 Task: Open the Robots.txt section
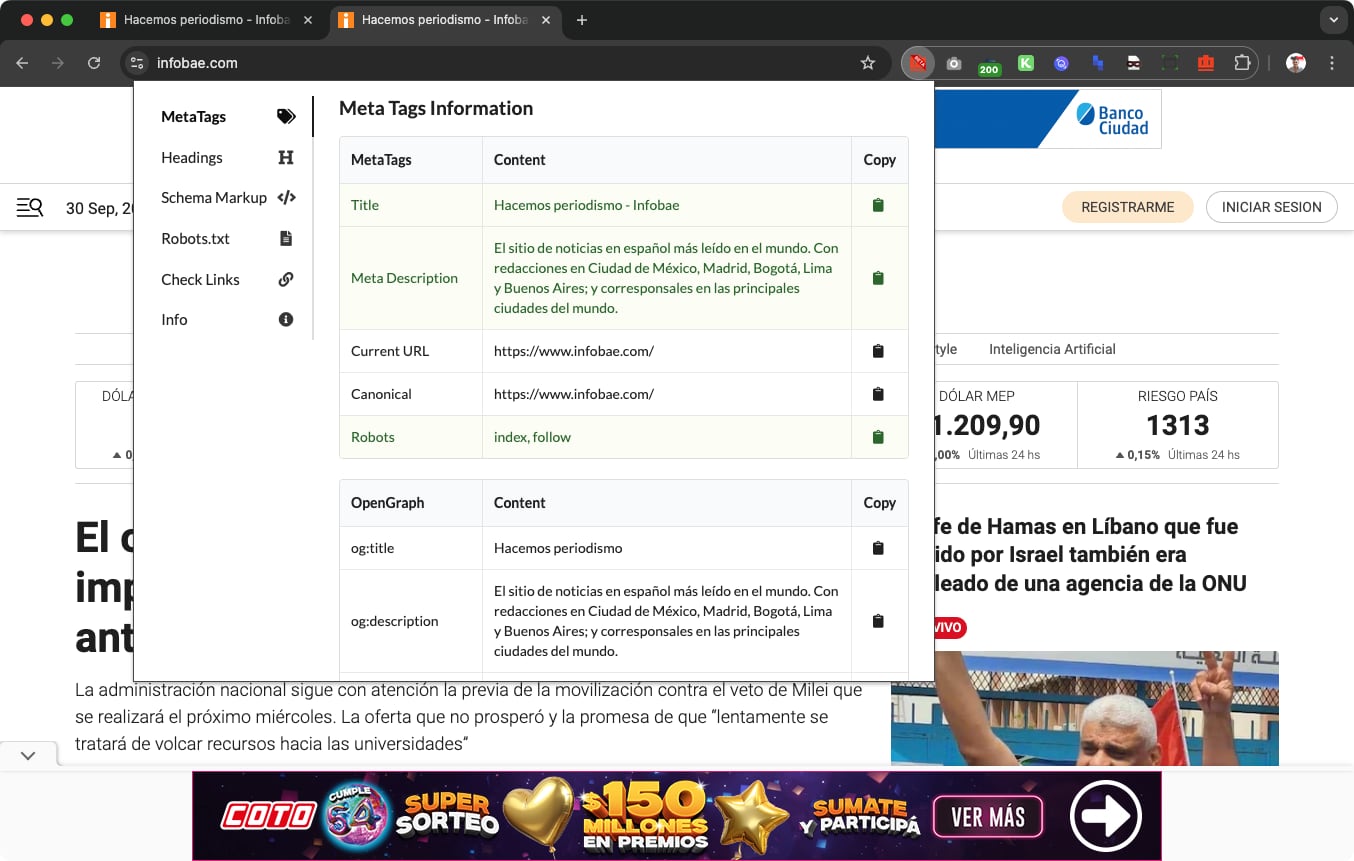point(228,239)
